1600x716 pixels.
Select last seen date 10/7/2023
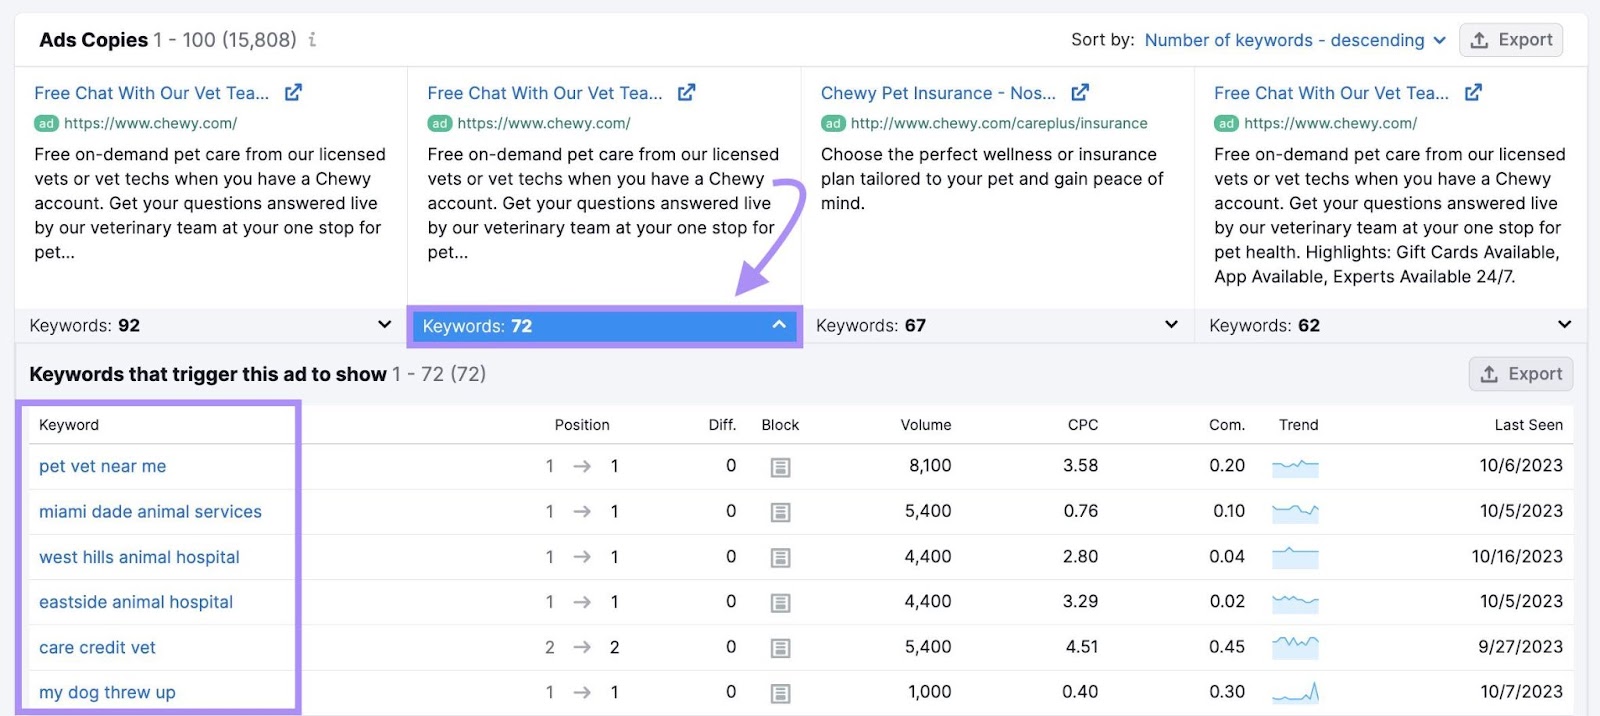click(1522, 692)
